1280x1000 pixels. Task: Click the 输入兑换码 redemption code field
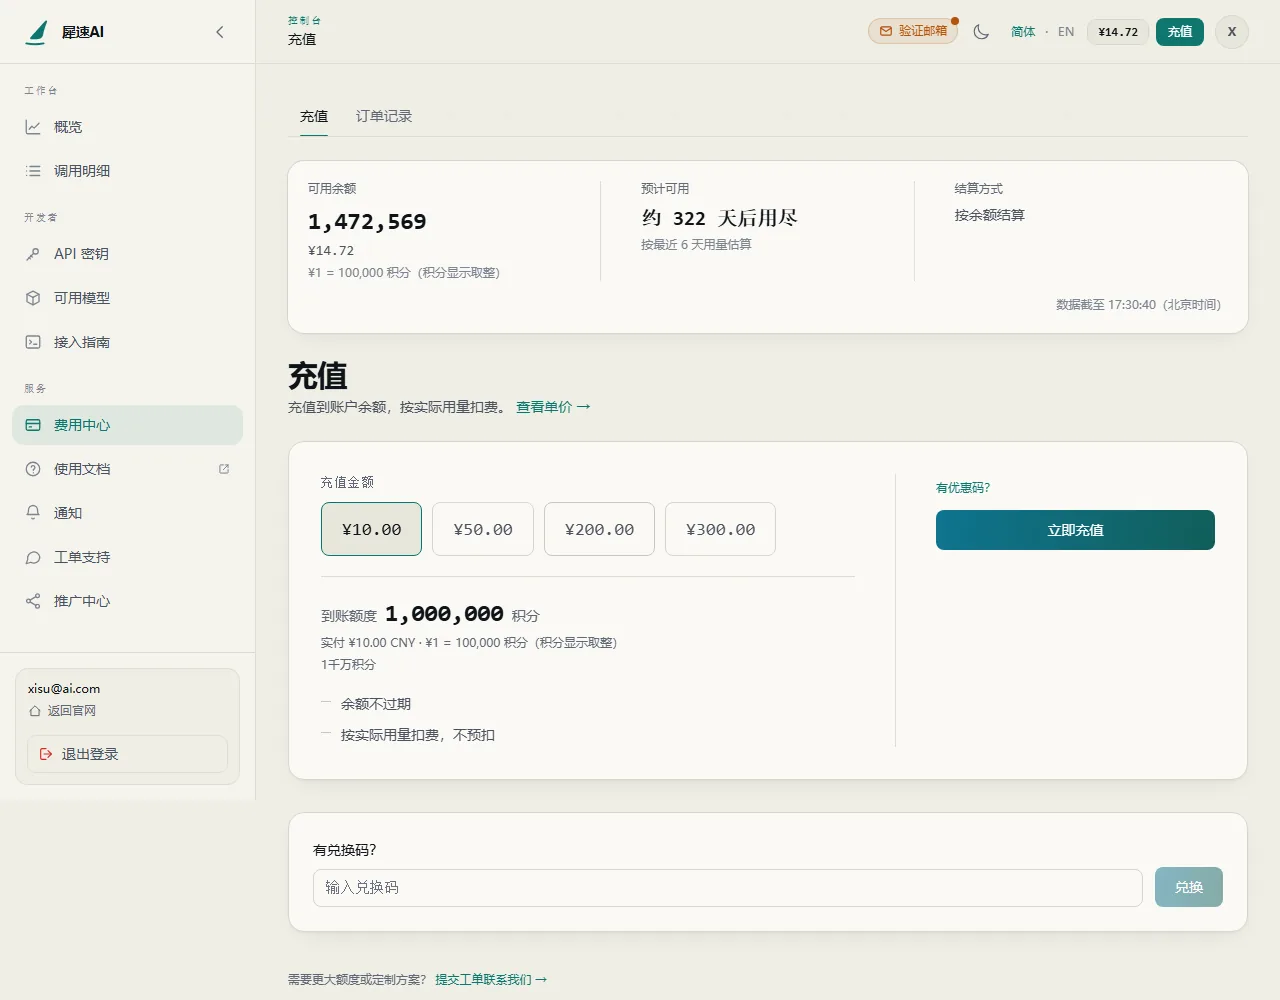(728, 888)
